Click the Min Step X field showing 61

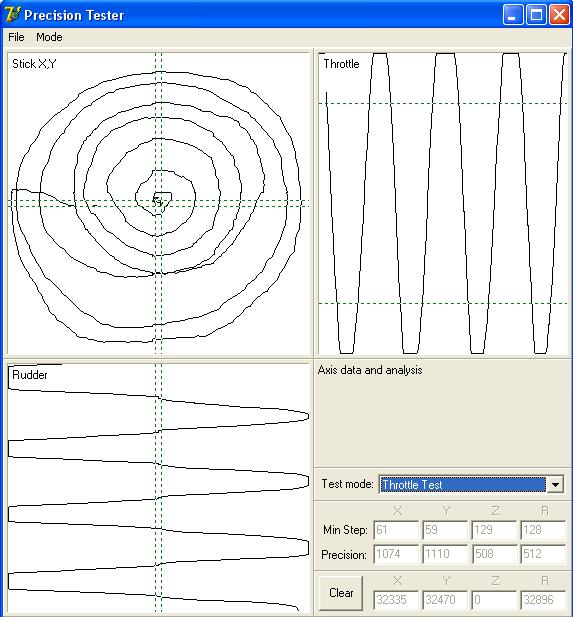[396, 530]
